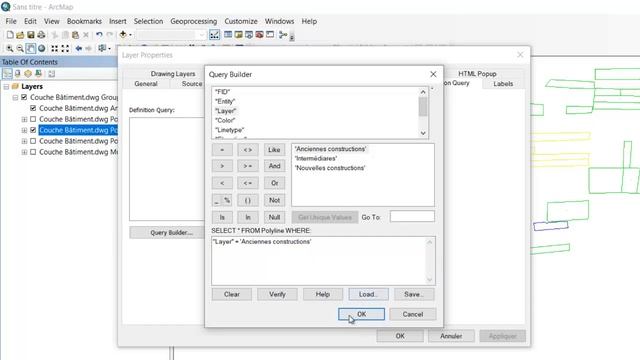The image size is (640, 360).
Task: Undo the last action with the blue arrow
Action: [x=99, y=35]
